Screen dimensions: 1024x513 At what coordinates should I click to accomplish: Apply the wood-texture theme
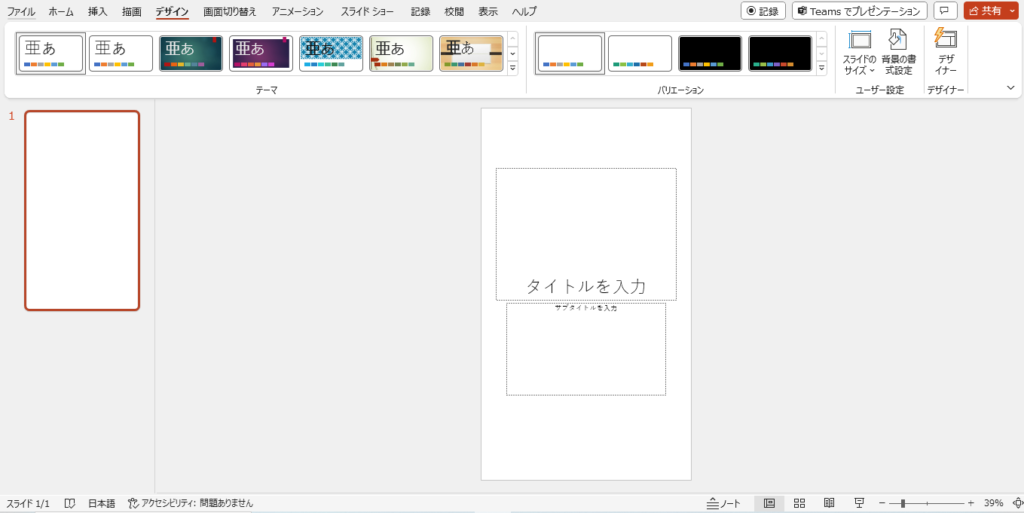[x=472, y=53]
